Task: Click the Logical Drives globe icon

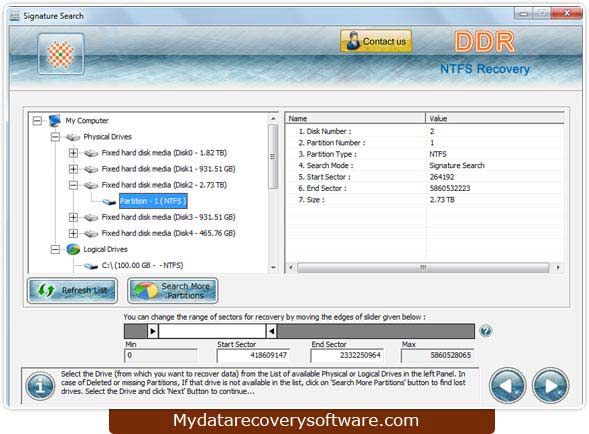Action: (73, 249)
